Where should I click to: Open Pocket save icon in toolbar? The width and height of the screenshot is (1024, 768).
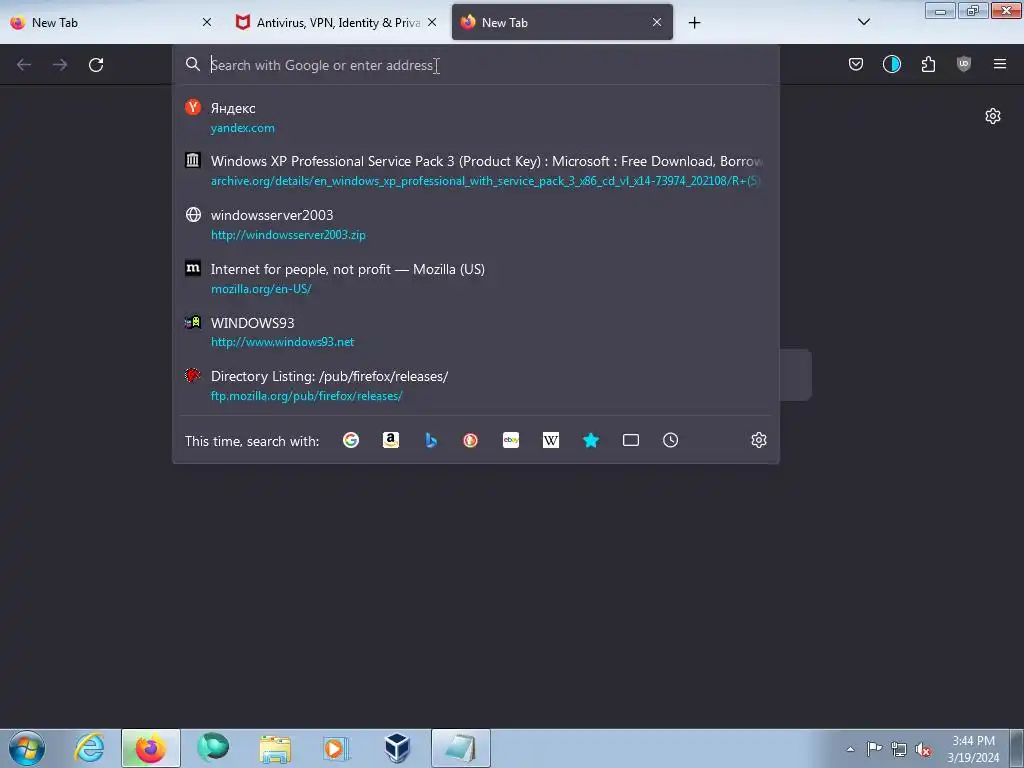click(856, 64)
